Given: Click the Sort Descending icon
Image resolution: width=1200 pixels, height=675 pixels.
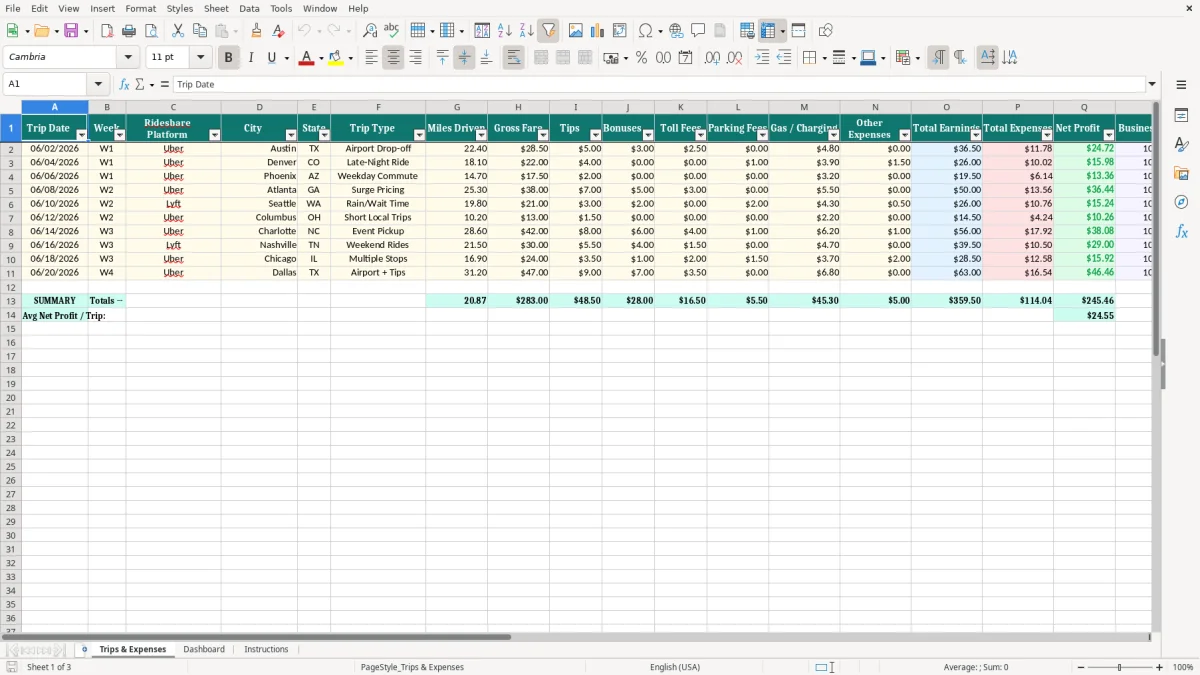Looking at the screenshot, I should click(526, 31).
